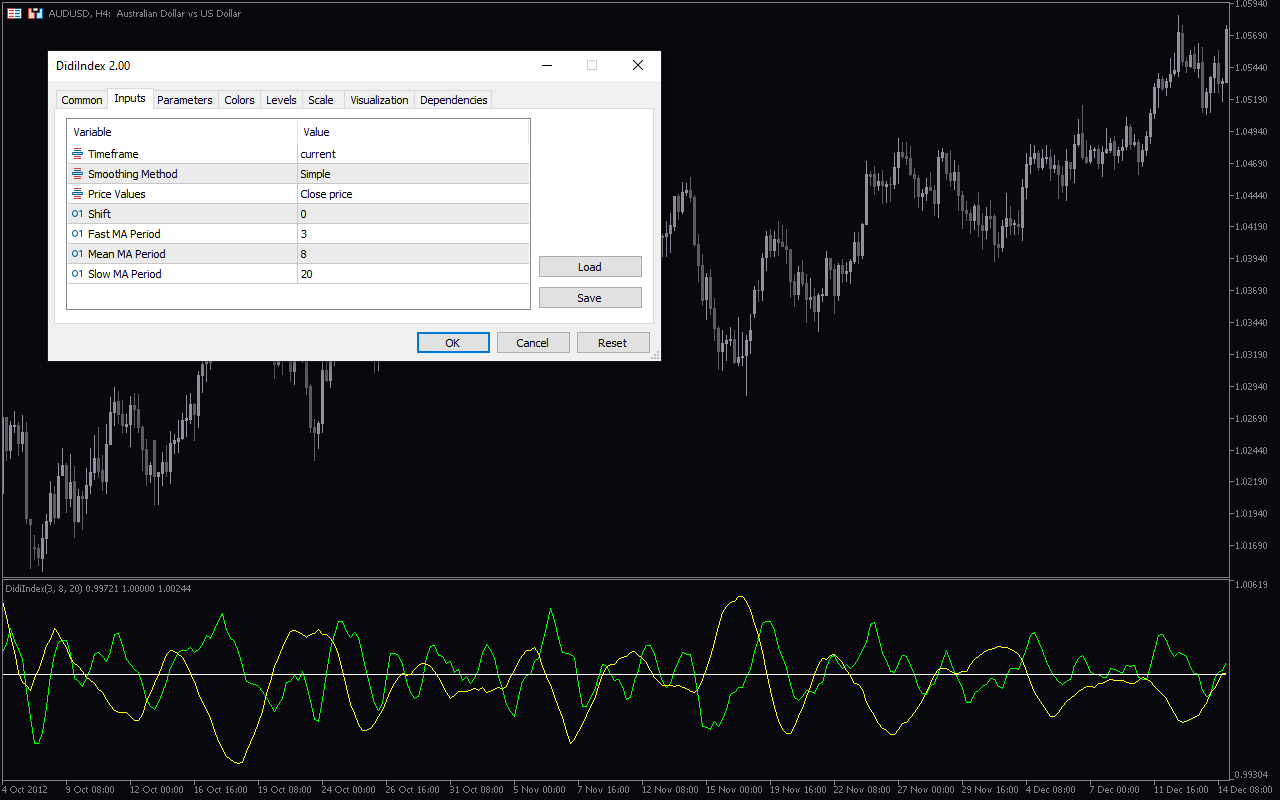Click the integer icon beside Shift

(78, 214)
